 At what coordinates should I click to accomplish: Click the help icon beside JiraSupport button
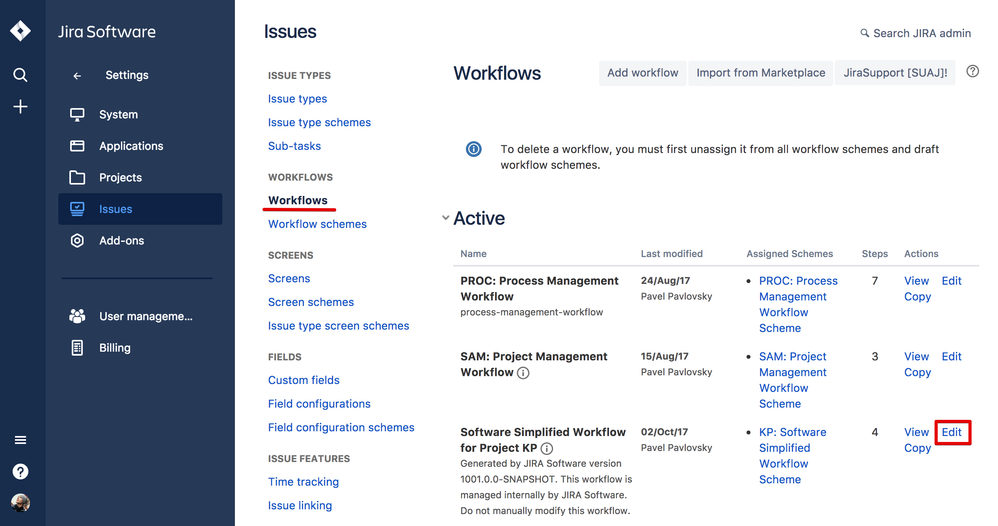click(973, 71)
